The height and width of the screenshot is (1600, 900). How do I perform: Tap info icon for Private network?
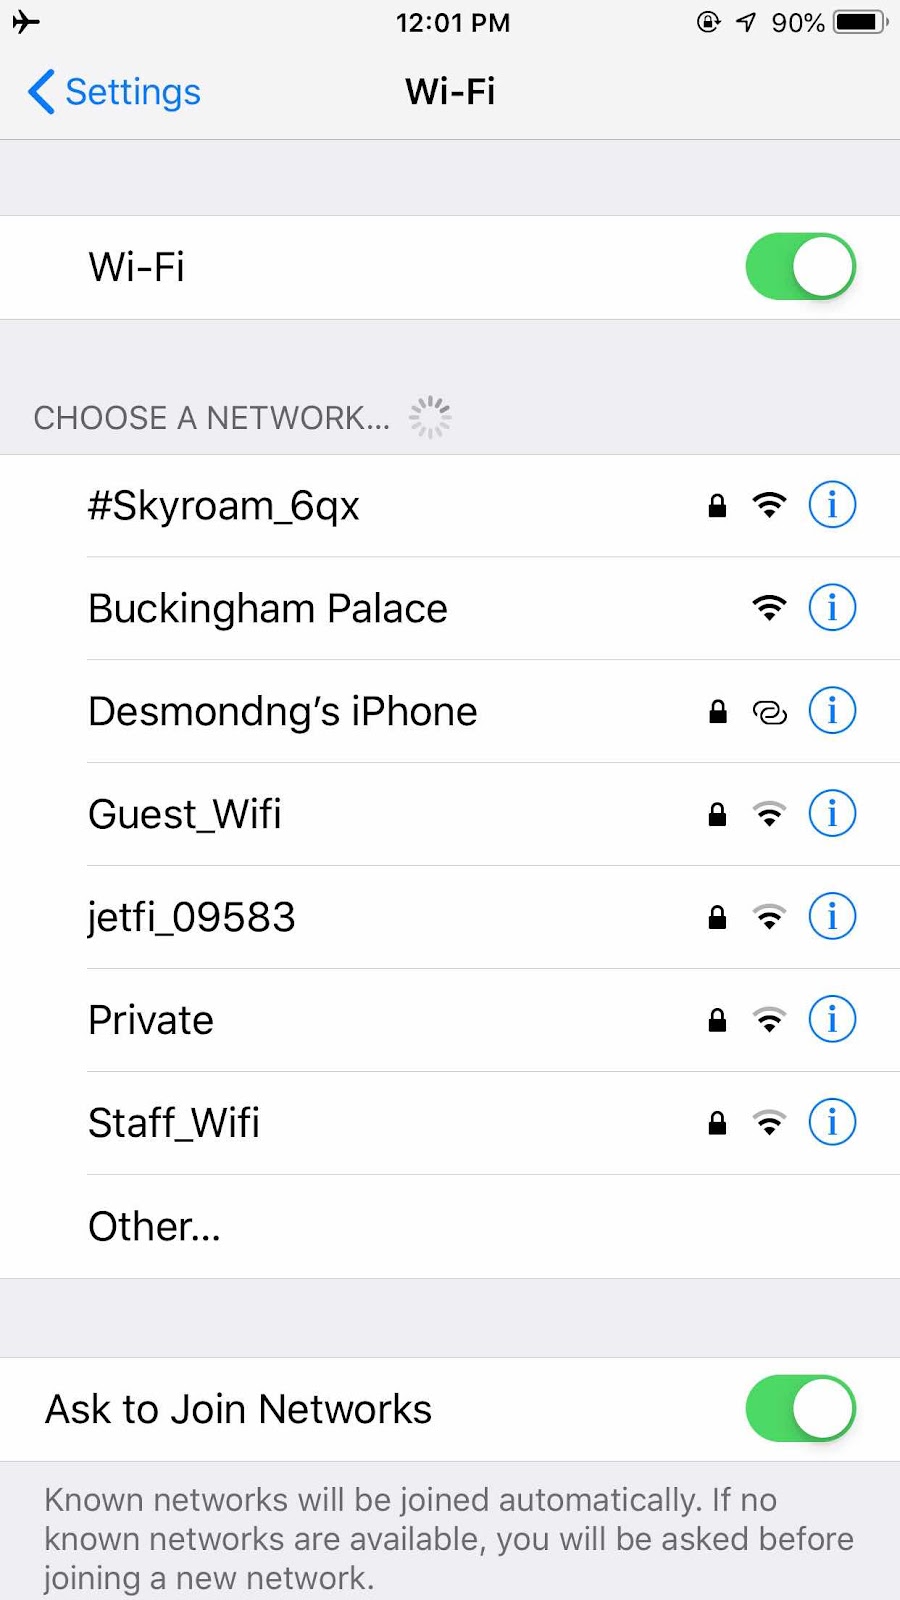point(831,1020)
